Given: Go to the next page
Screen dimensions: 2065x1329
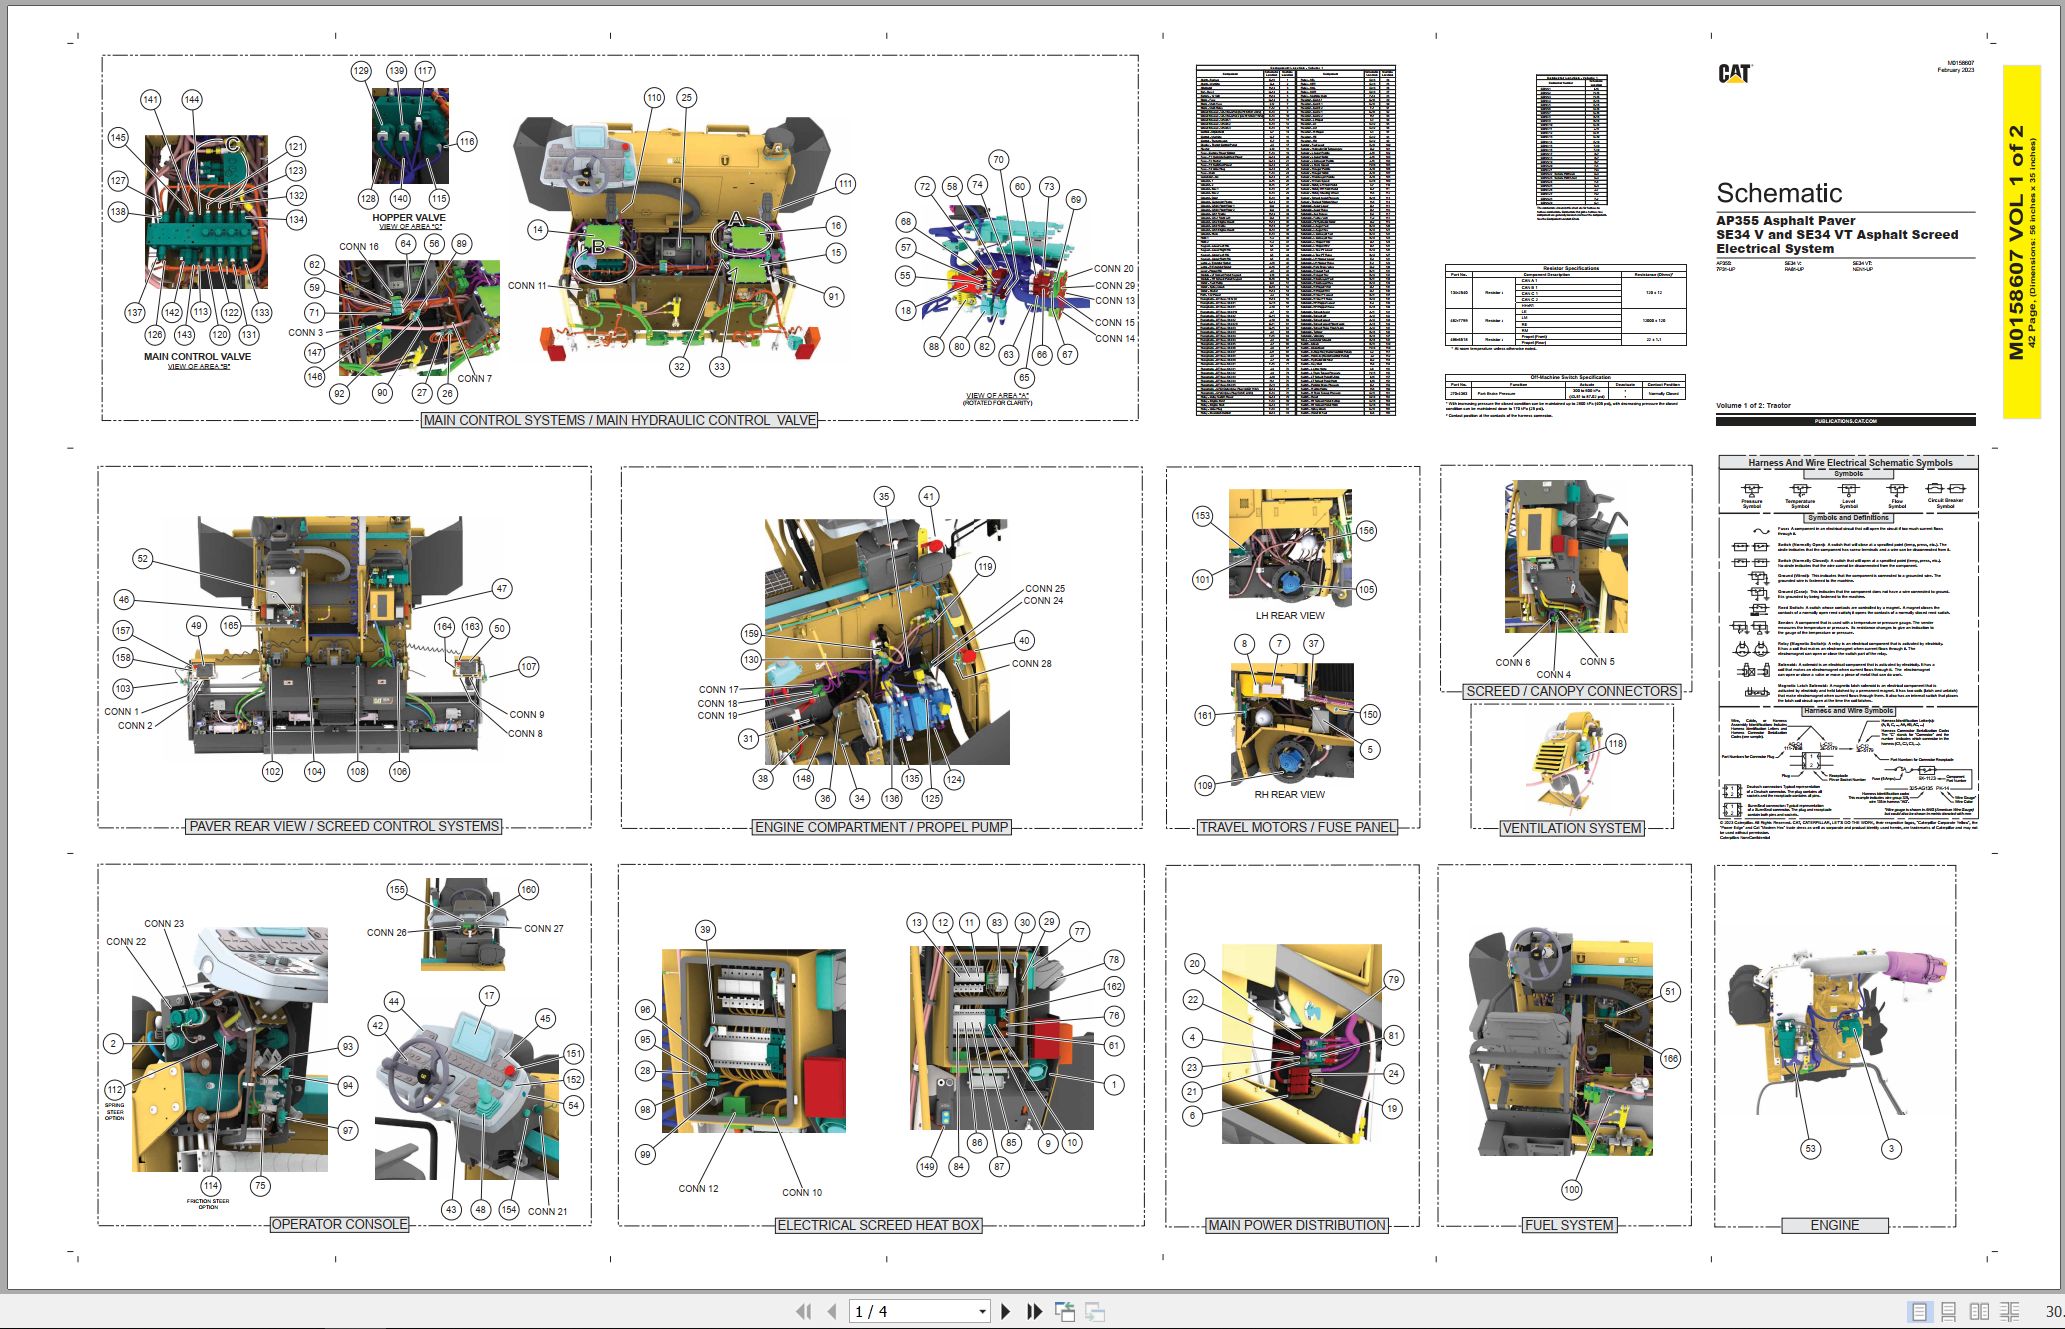Looking at the screenshot, I should 1006,1311.
